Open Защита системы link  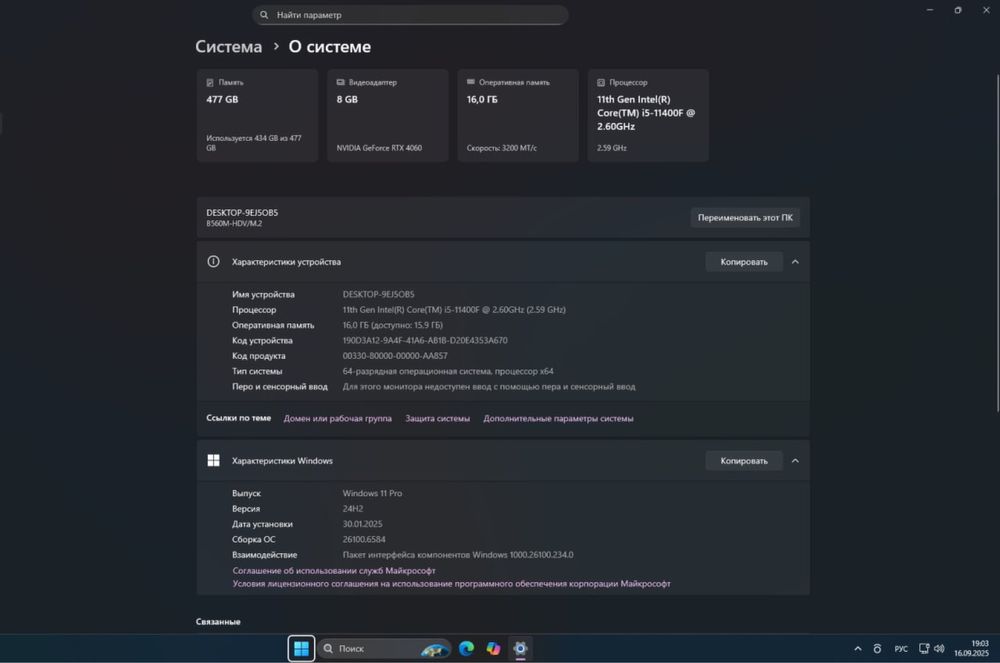[x=438, y=418]
